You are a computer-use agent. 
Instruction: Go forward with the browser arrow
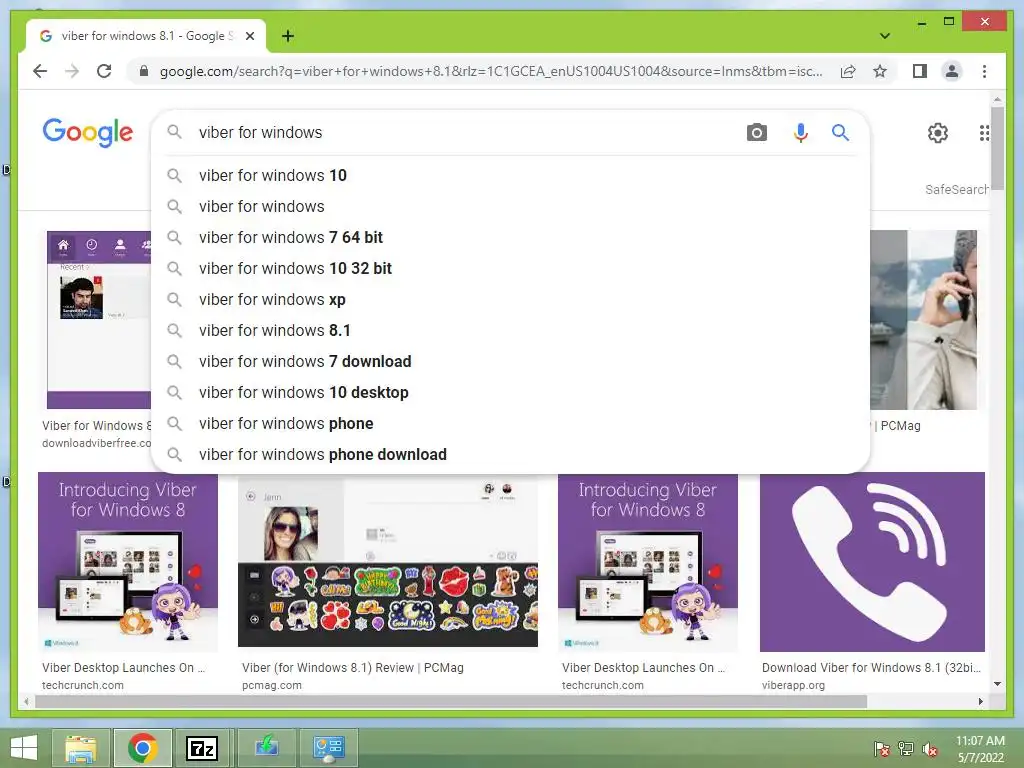(72, 71)
